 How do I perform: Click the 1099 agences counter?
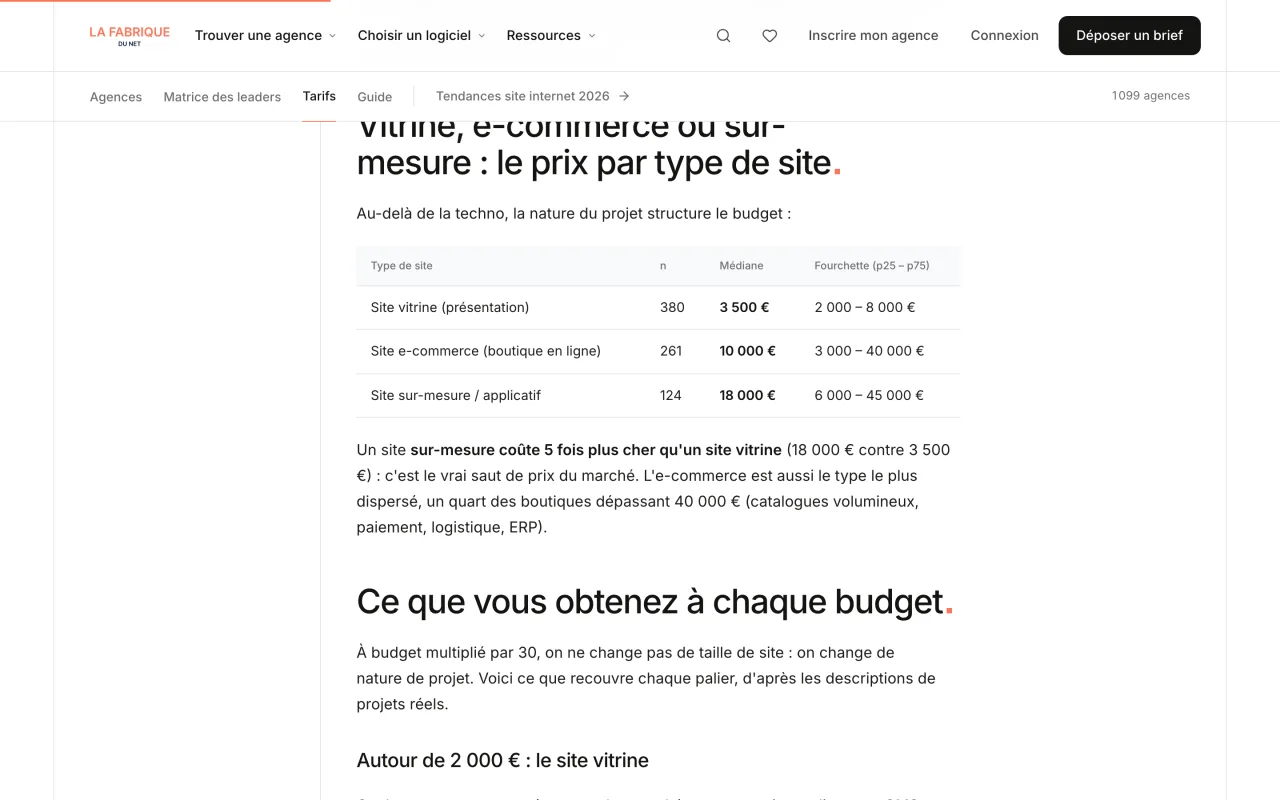(1151, 96)
